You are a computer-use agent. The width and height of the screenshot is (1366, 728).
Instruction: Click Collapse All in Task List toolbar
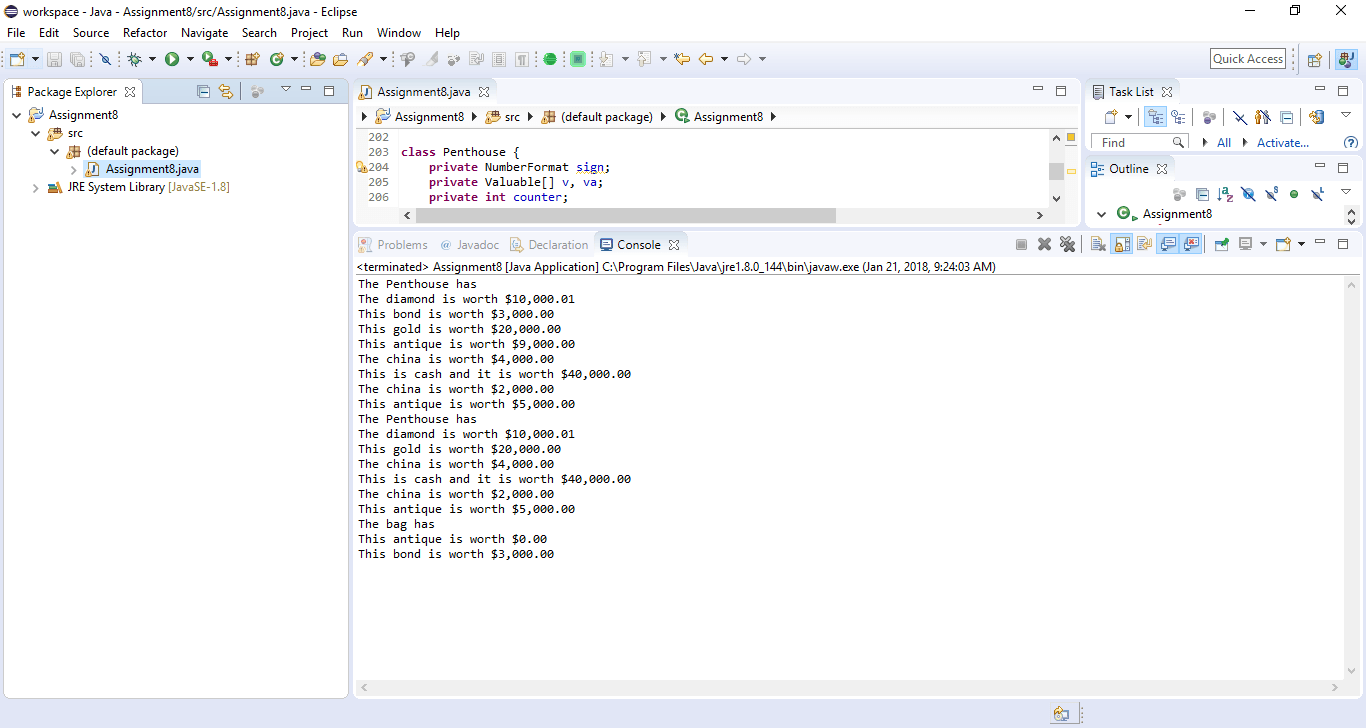1286,117
